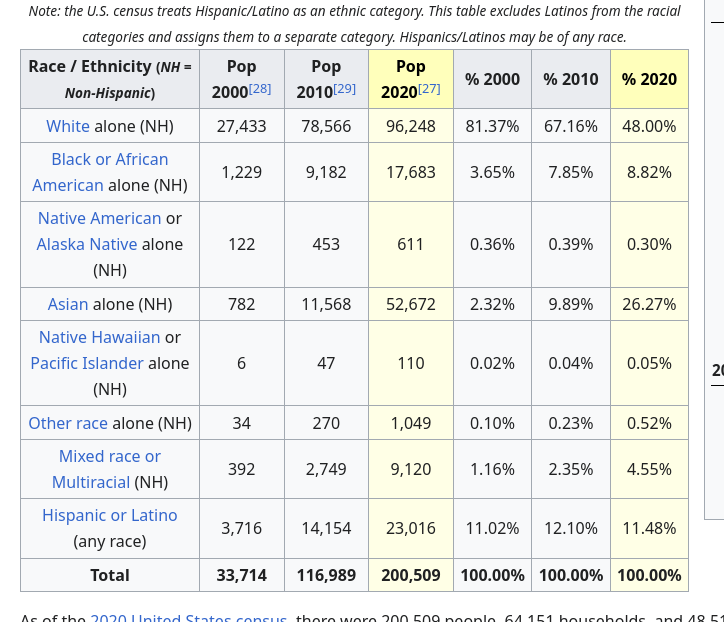
Task: Click the 4.55% cell
Action: pyautogui.click(x=649, y=469)
